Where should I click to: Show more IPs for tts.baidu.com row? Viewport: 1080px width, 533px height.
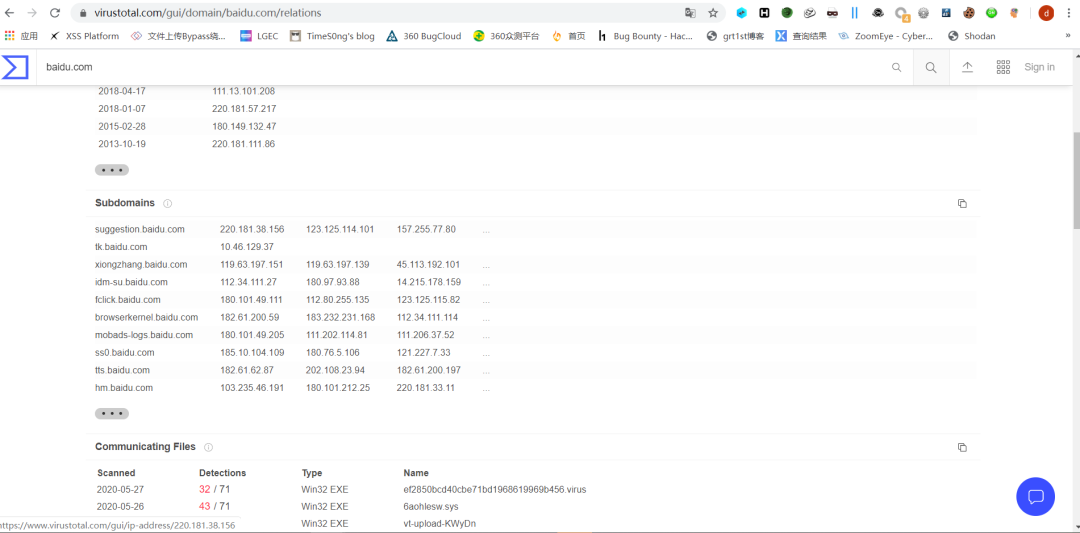[486, 370]
